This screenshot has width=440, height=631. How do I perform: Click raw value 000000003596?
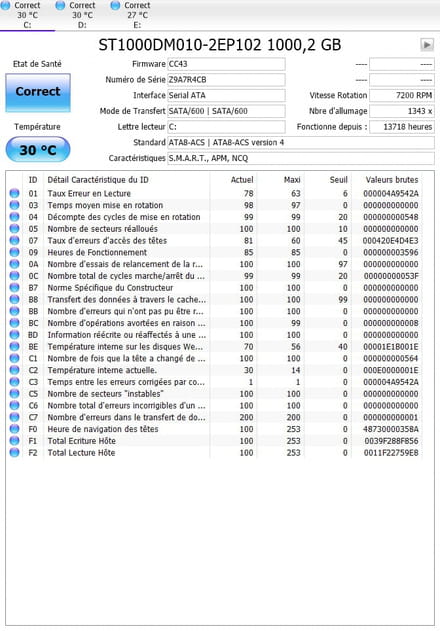click(x=391, y=253)
